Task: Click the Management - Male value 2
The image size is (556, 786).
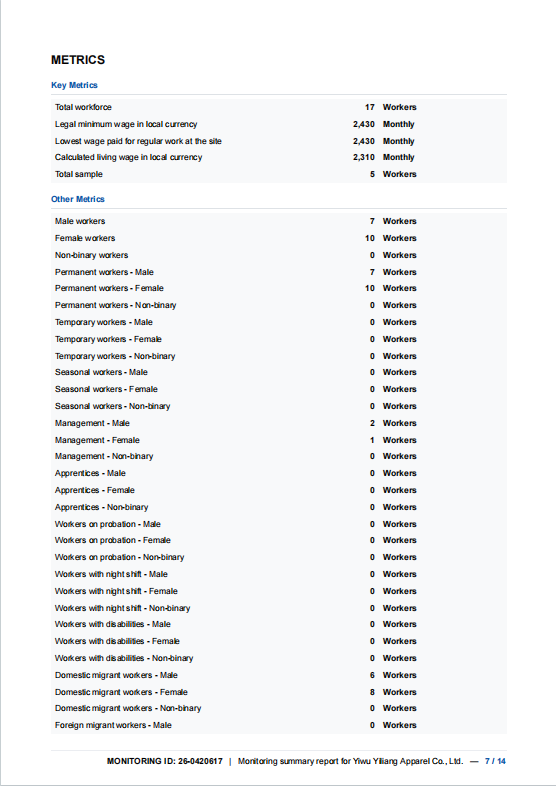Action: [372, 423]
